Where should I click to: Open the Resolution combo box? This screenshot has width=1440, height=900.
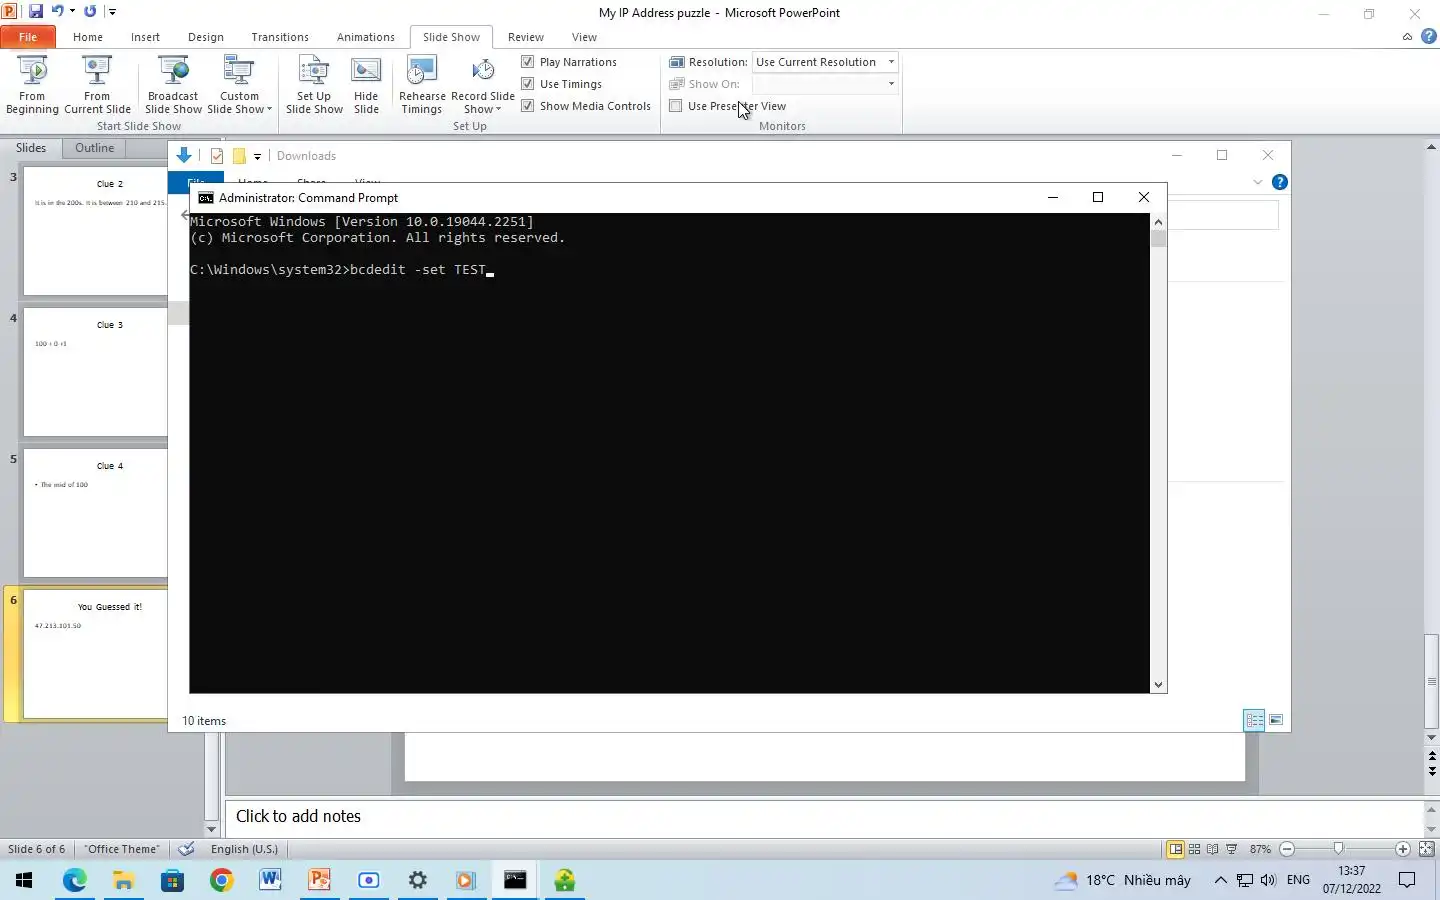click(x=825, y=62)
